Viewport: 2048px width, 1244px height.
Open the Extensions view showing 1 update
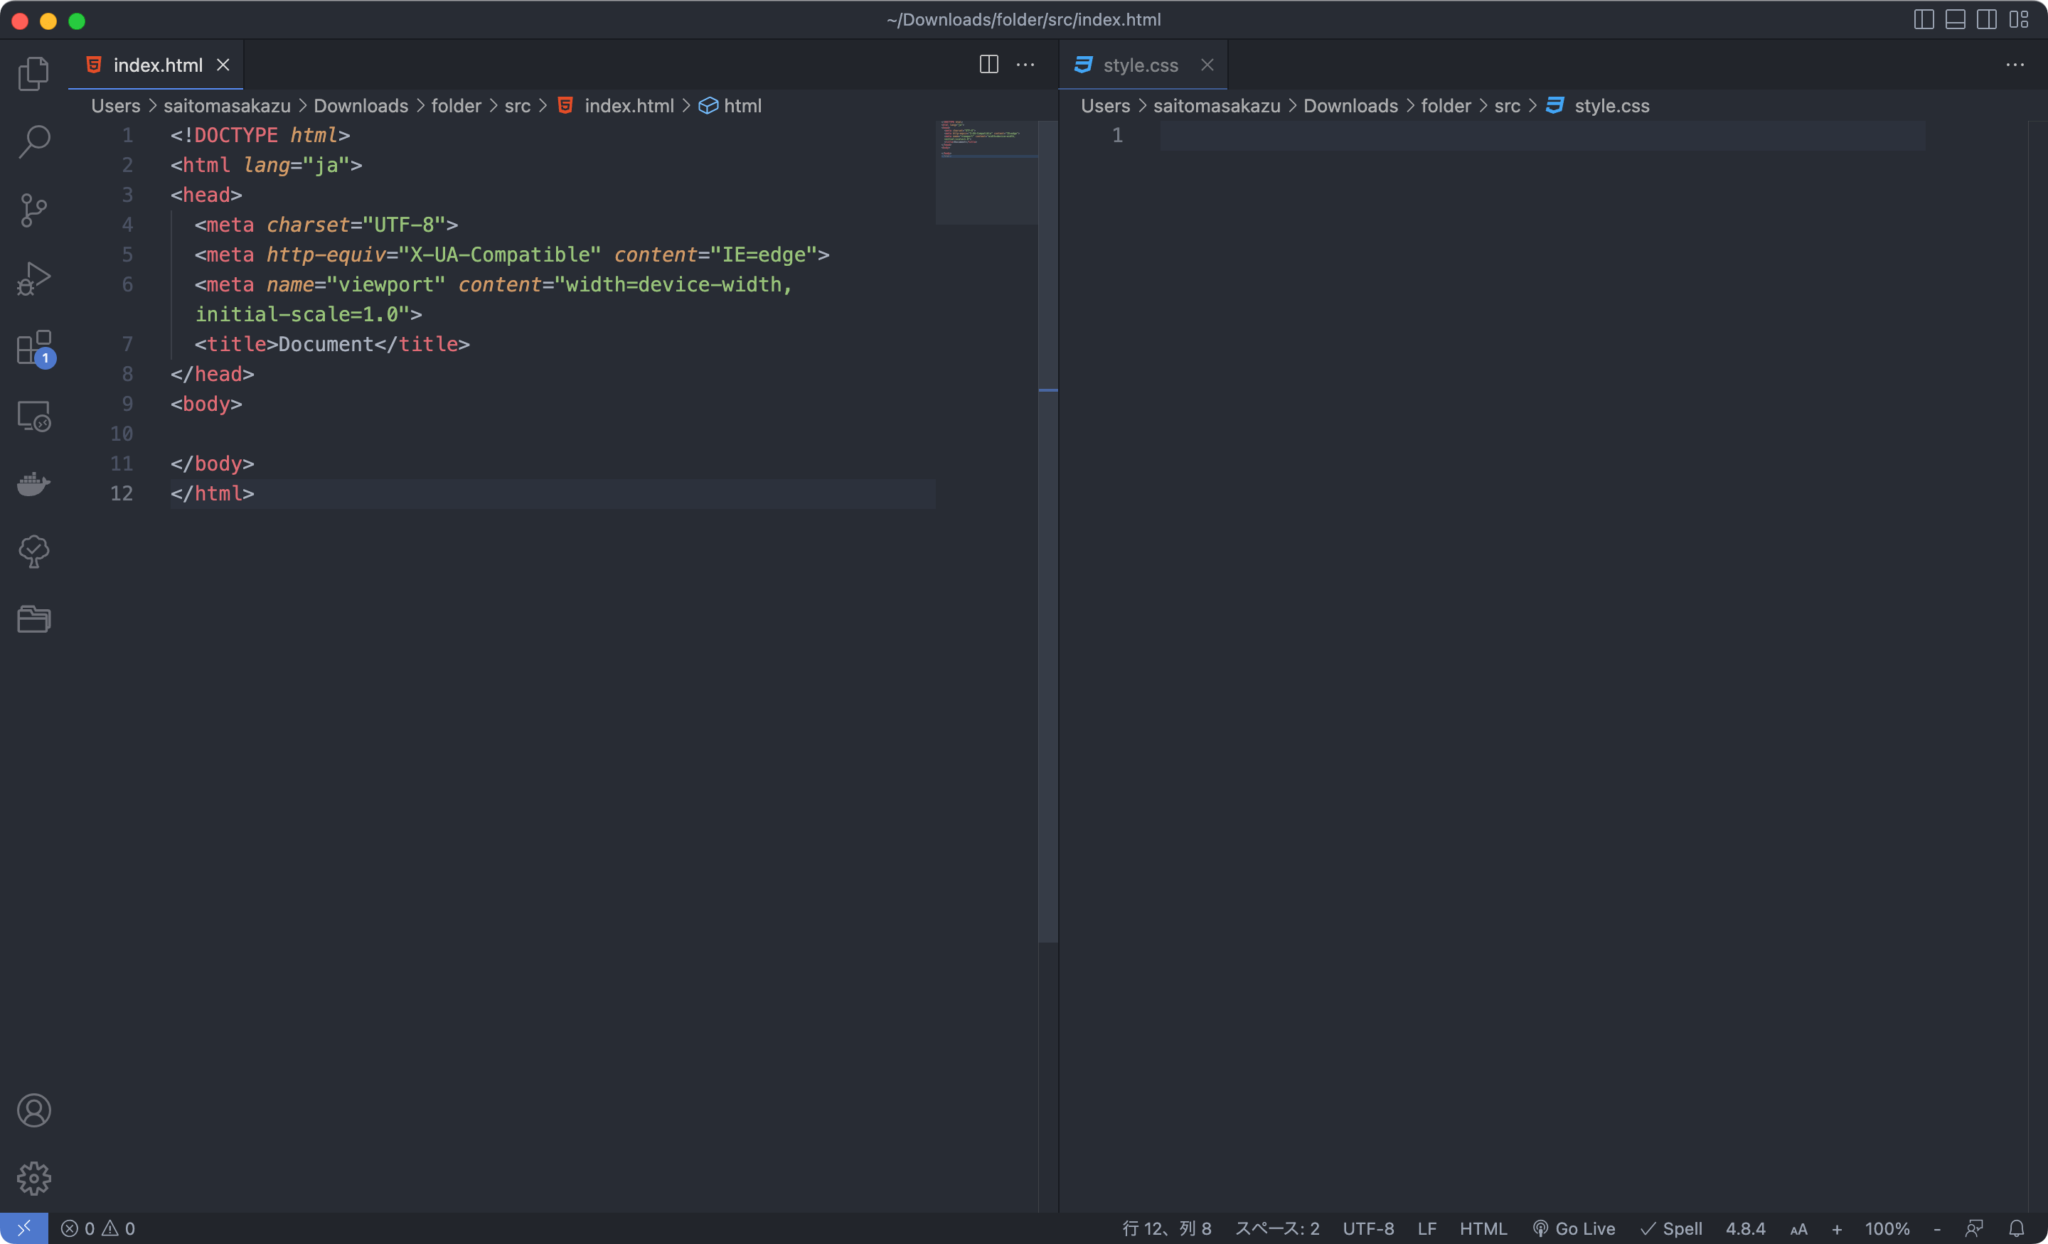click(34, 348)
